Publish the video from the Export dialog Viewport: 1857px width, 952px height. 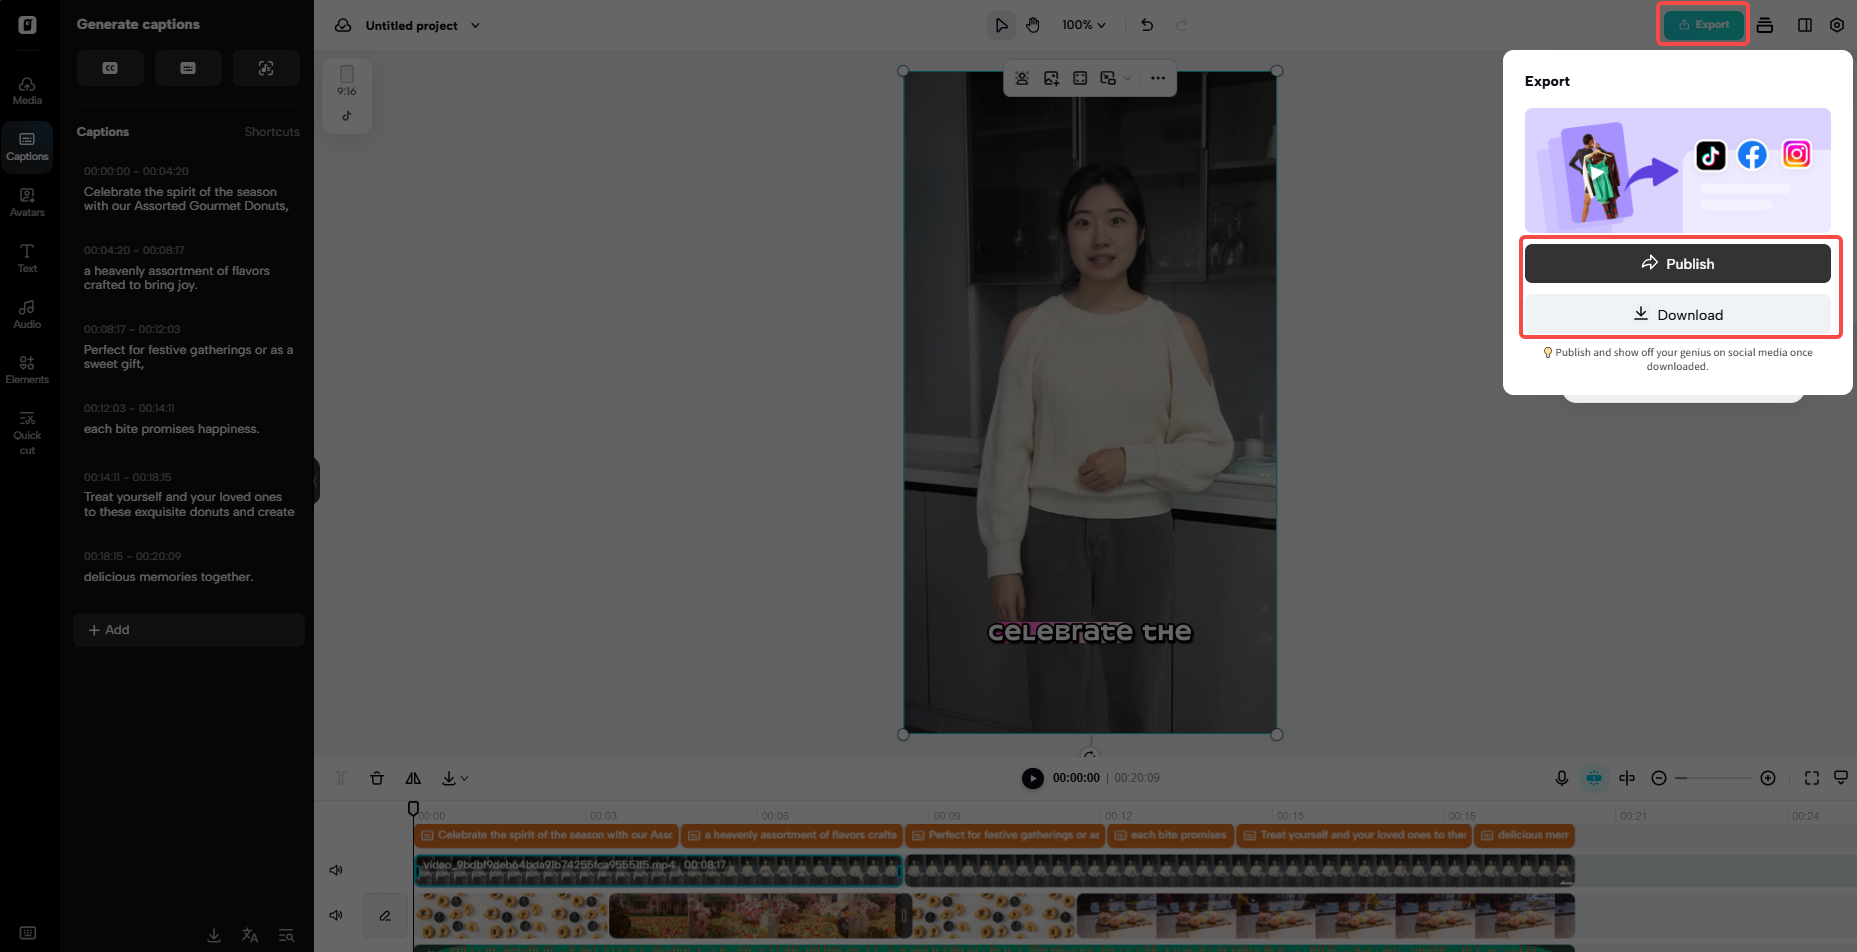[1677, 263]
